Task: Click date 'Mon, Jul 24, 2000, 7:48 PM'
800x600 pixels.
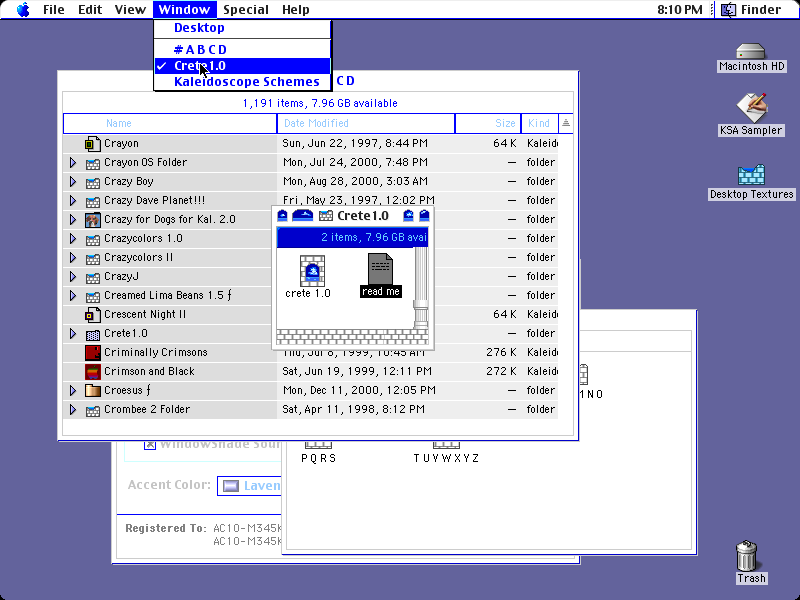Action: 355,162
